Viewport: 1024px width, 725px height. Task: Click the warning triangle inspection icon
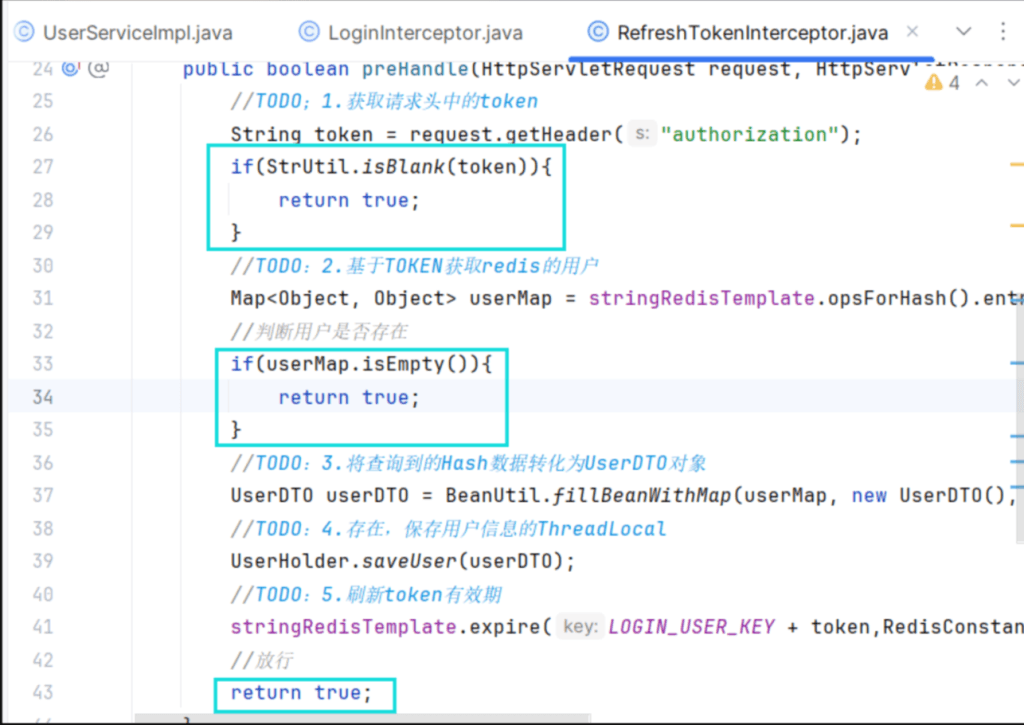tap(935, 82)
